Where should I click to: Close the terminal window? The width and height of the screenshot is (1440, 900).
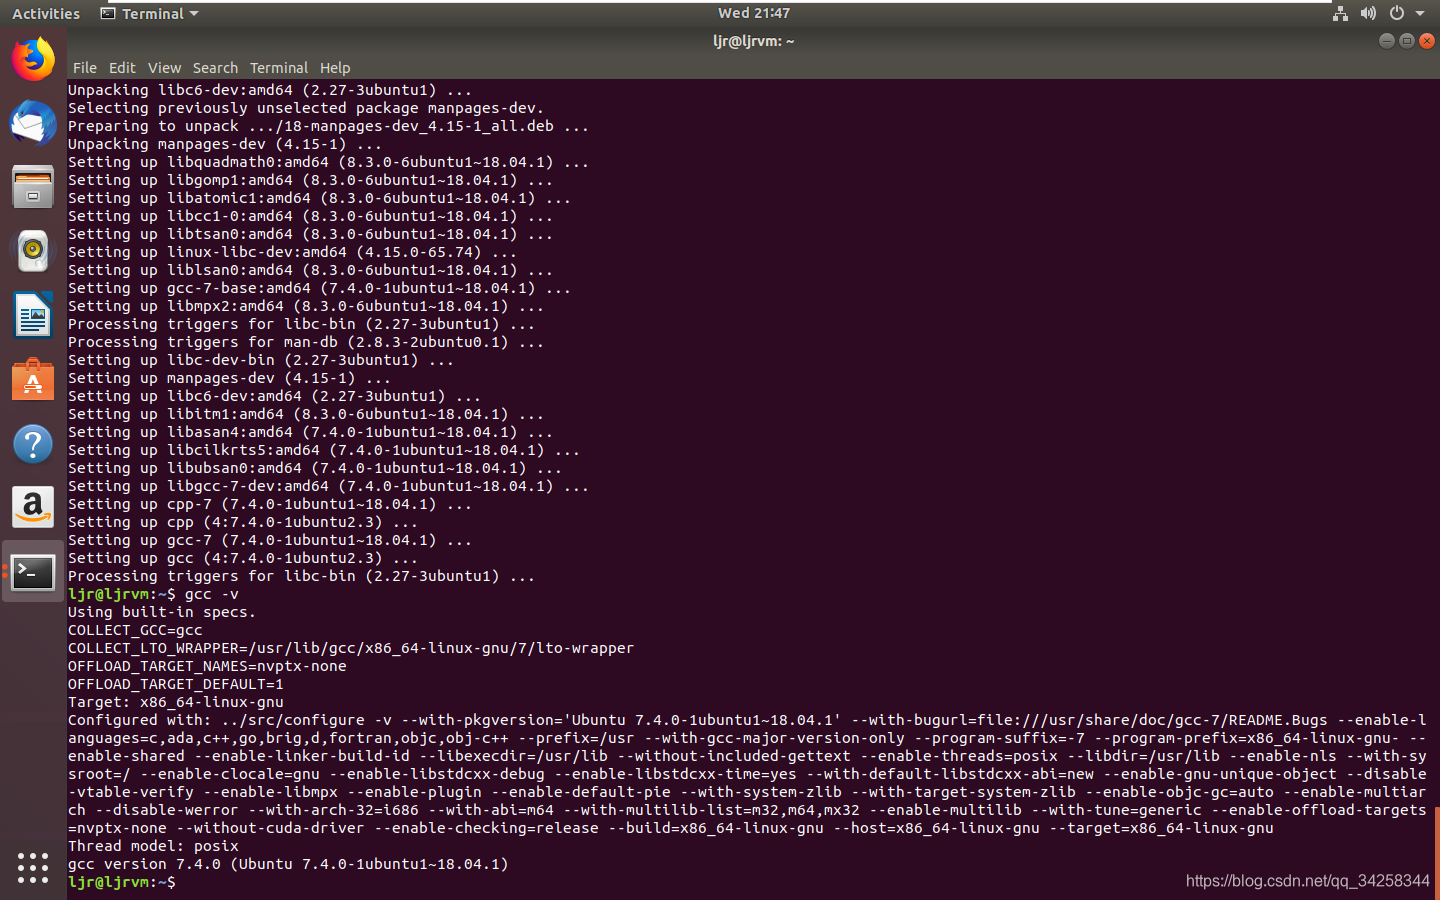point(1426,41)
